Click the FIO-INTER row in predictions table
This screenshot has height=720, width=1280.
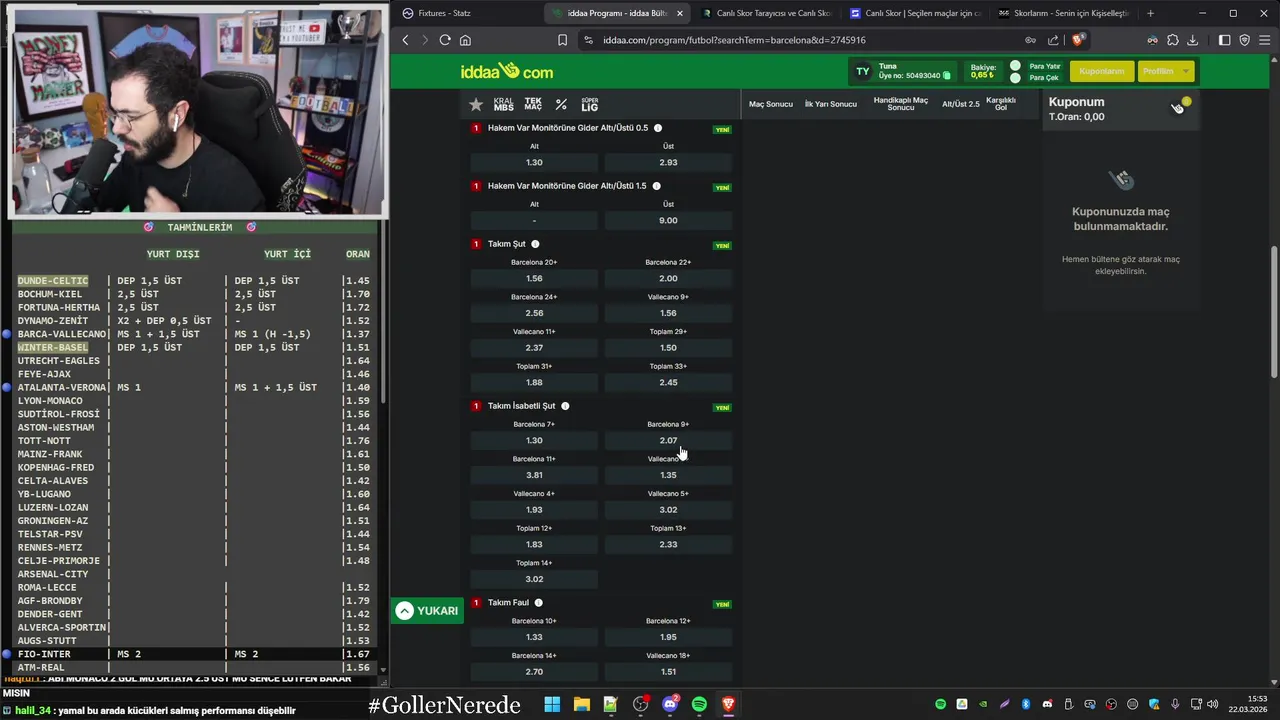tap(193, 654)
